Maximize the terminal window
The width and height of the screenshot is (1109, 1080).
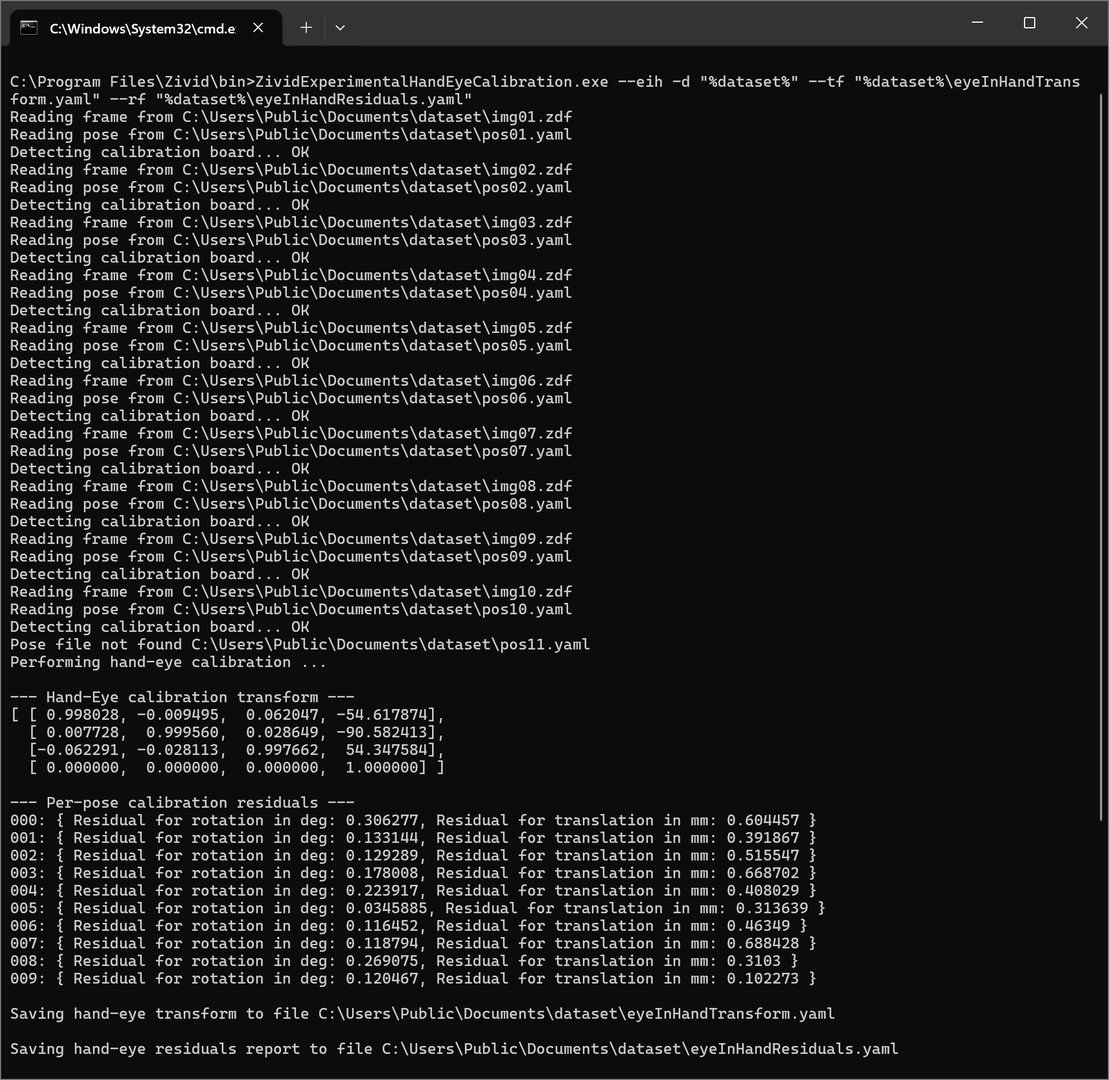(1029, 23)
